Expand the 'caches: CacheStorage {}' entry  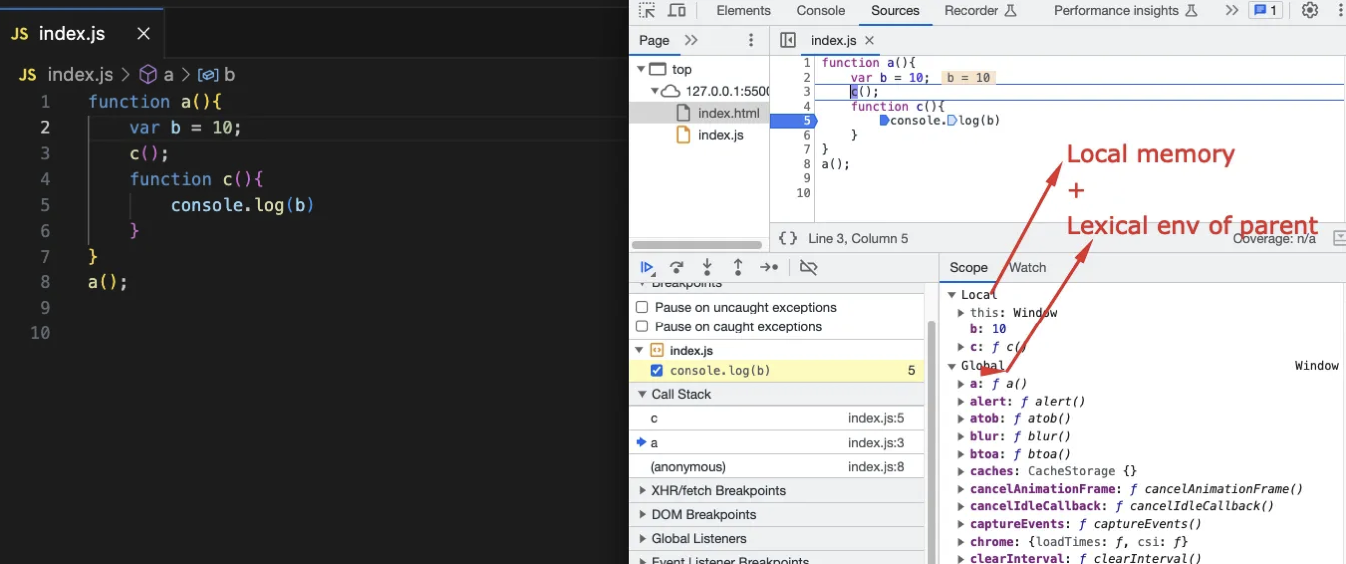(961, 471)
